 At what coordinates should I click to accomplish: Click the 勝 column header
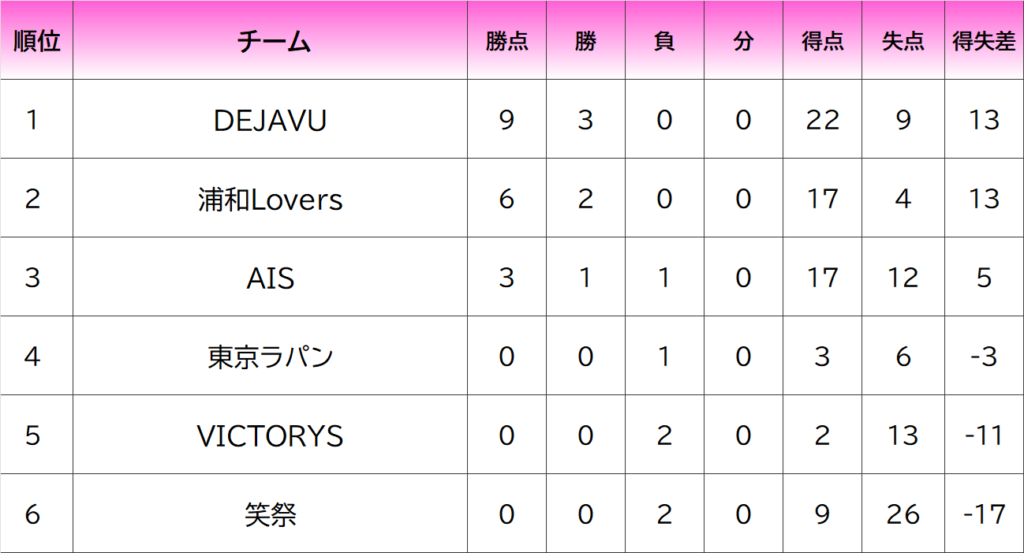(x=586, y=40)
